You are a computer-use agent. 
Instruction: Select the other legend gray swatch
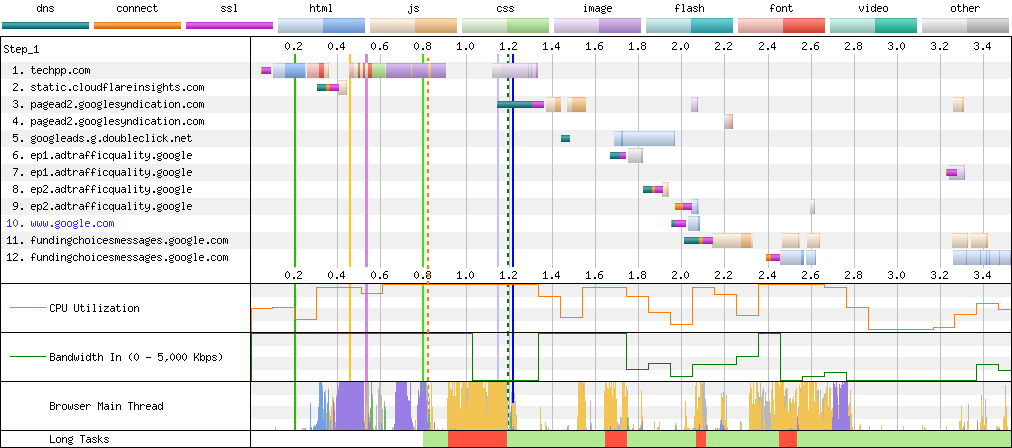966,25
